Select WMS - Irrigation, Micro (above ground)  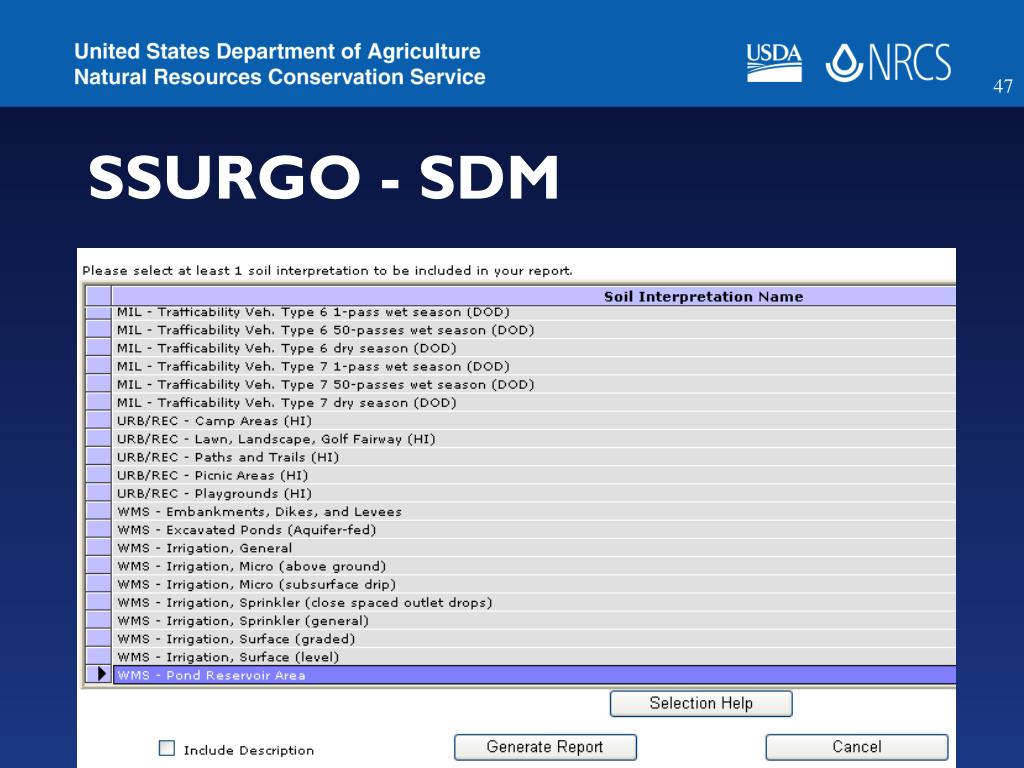pyautogui.click(x=534, y=566)
